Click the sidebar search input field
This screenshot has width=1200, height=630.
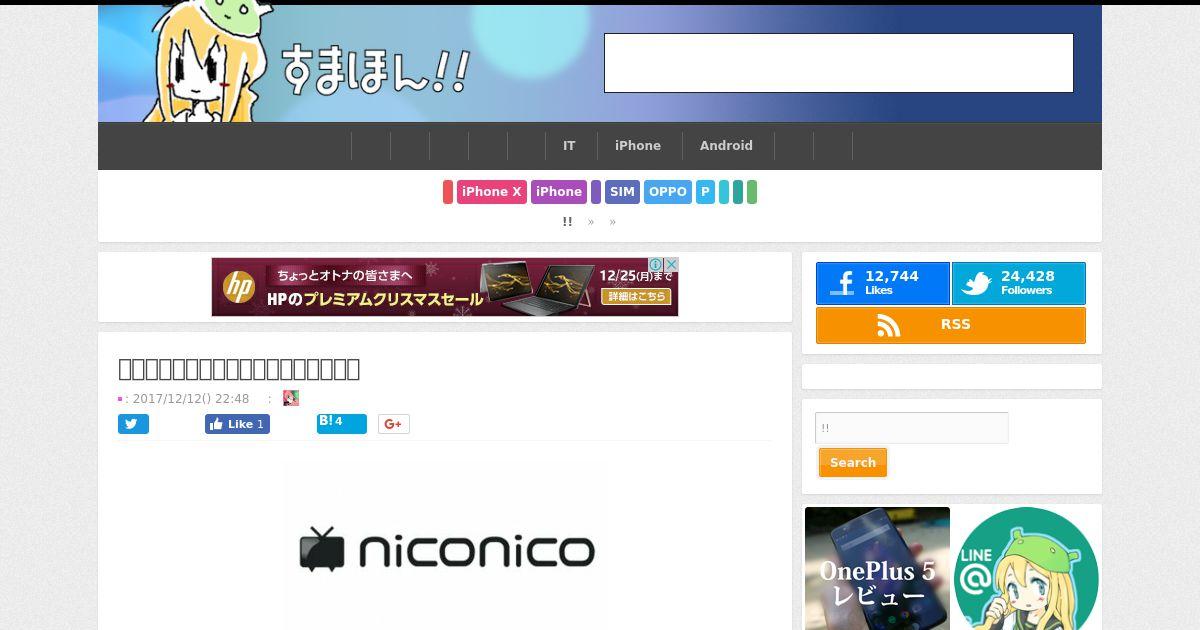[x=911, y=428]
